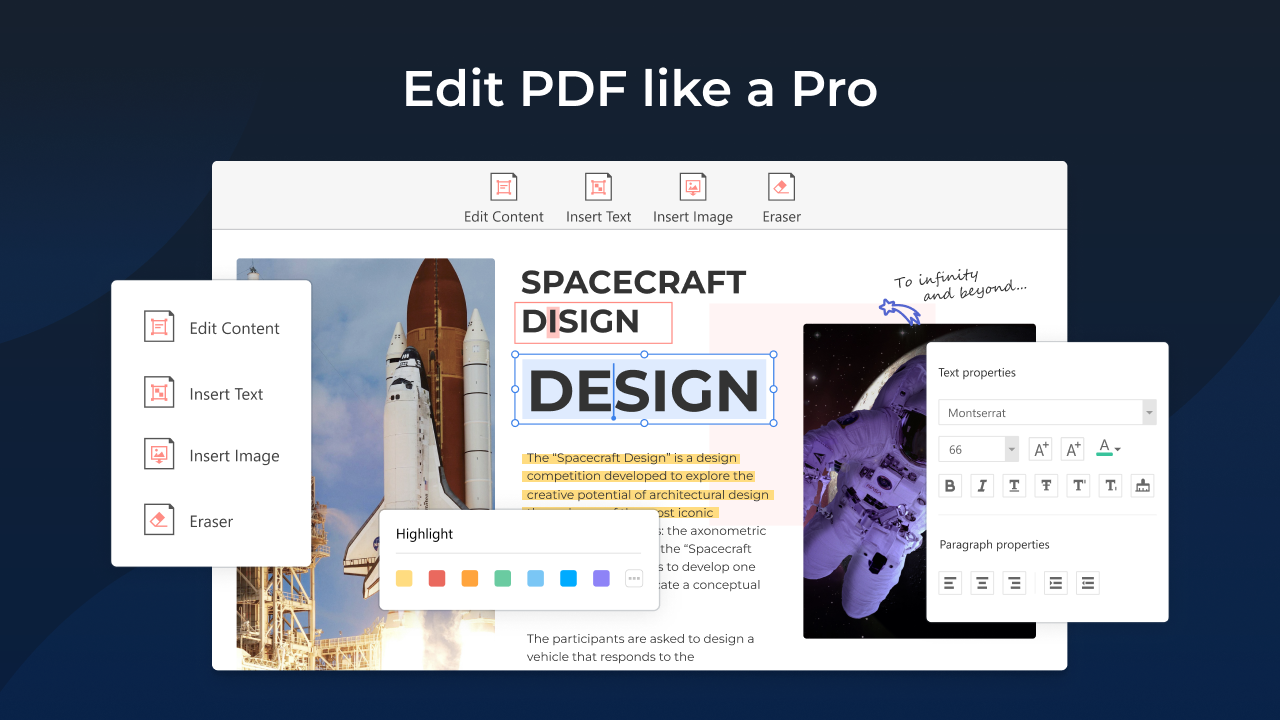Center-align text using Paragraph properties
This screenshot has width=1280, height=720.
point(982,582)
